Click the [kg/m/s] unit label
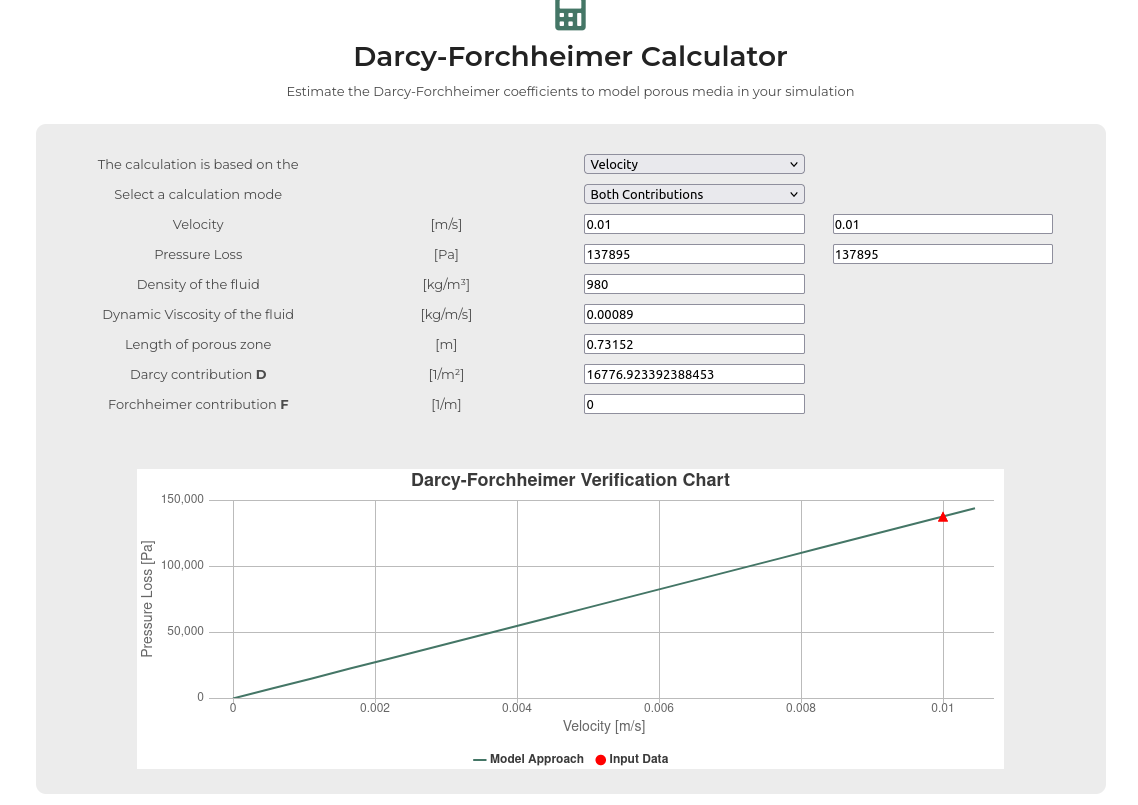 click(x=446, y=314)
